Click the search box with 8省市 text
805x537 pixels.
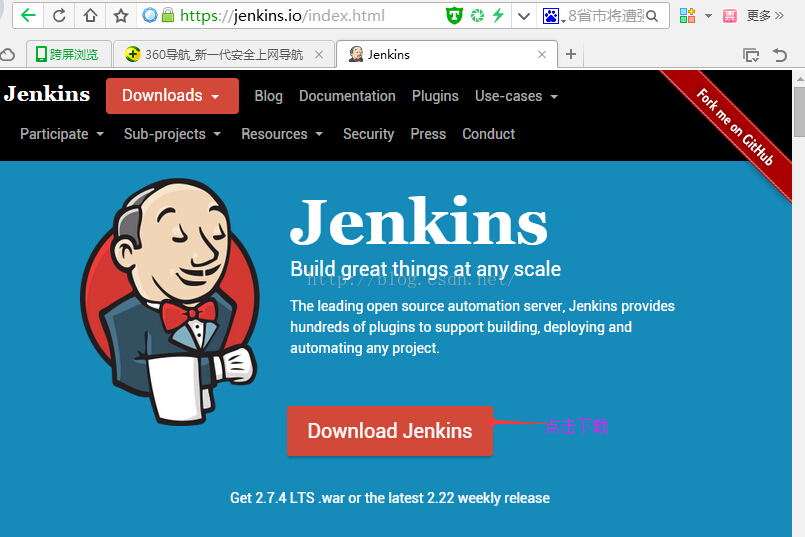tap(606, 16)
